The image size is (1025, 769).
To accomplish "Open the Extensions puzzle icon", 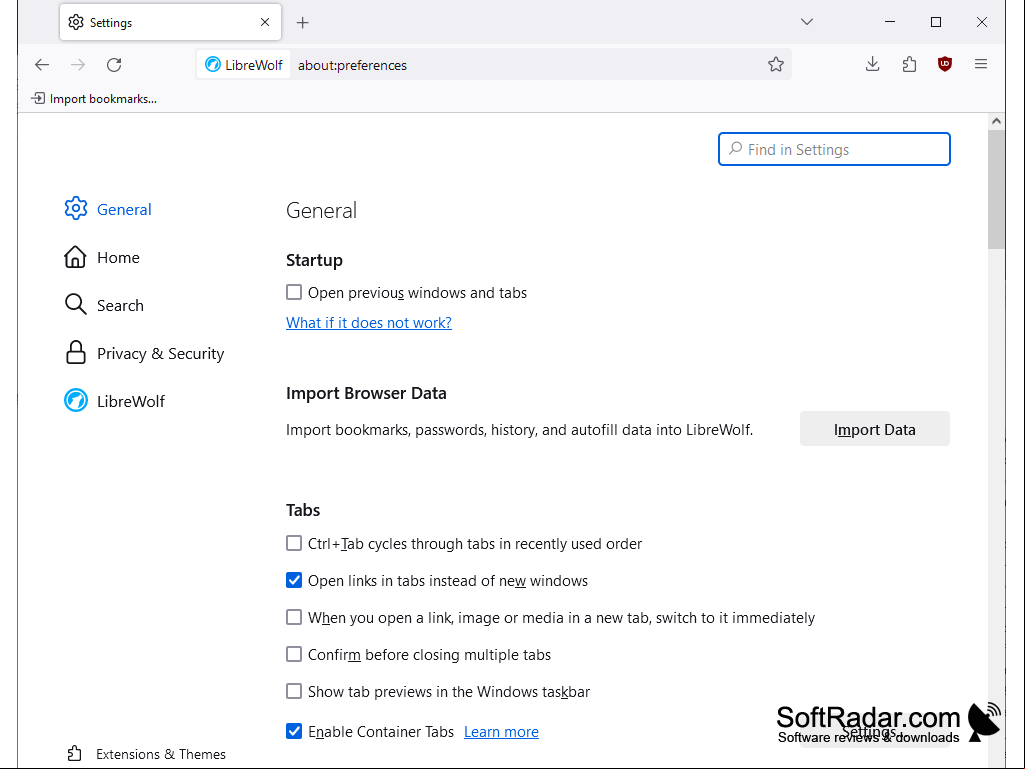I will pos(909,64).
